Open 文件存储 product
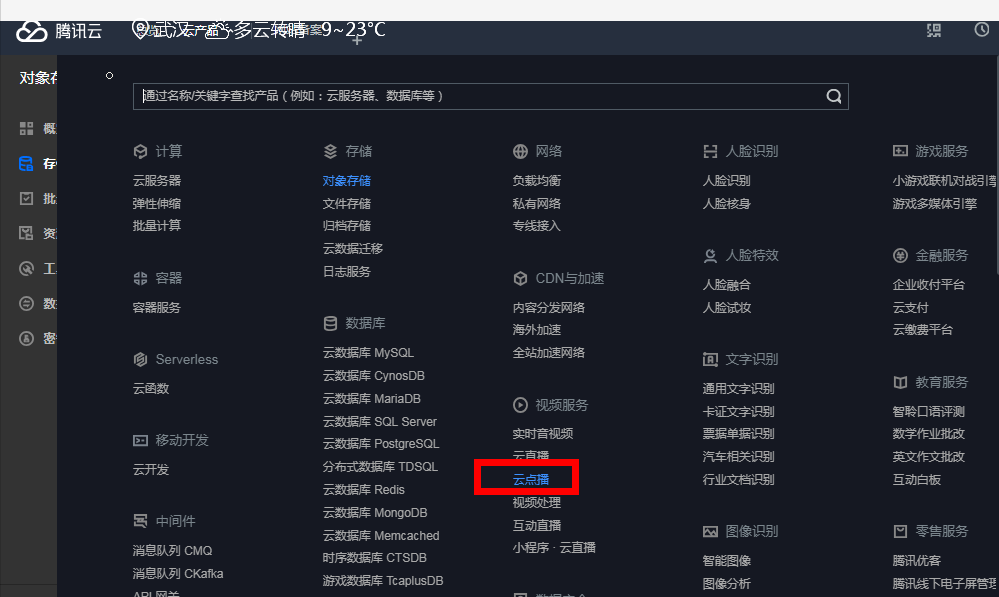This screenshot has height=597, width=999. pyautogui.click(x=347, y=203)
